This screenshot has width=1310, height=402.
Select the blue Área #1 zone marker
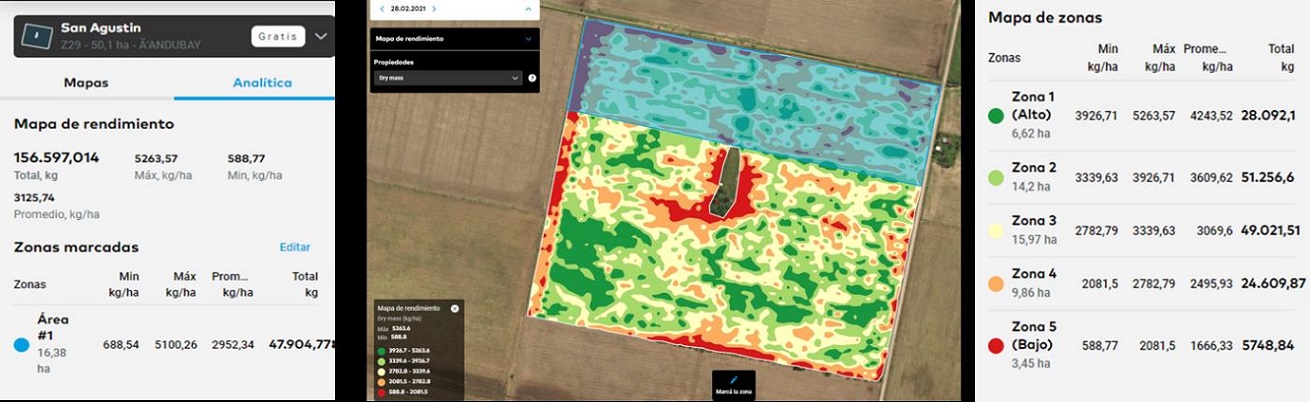tap(22, 345)
